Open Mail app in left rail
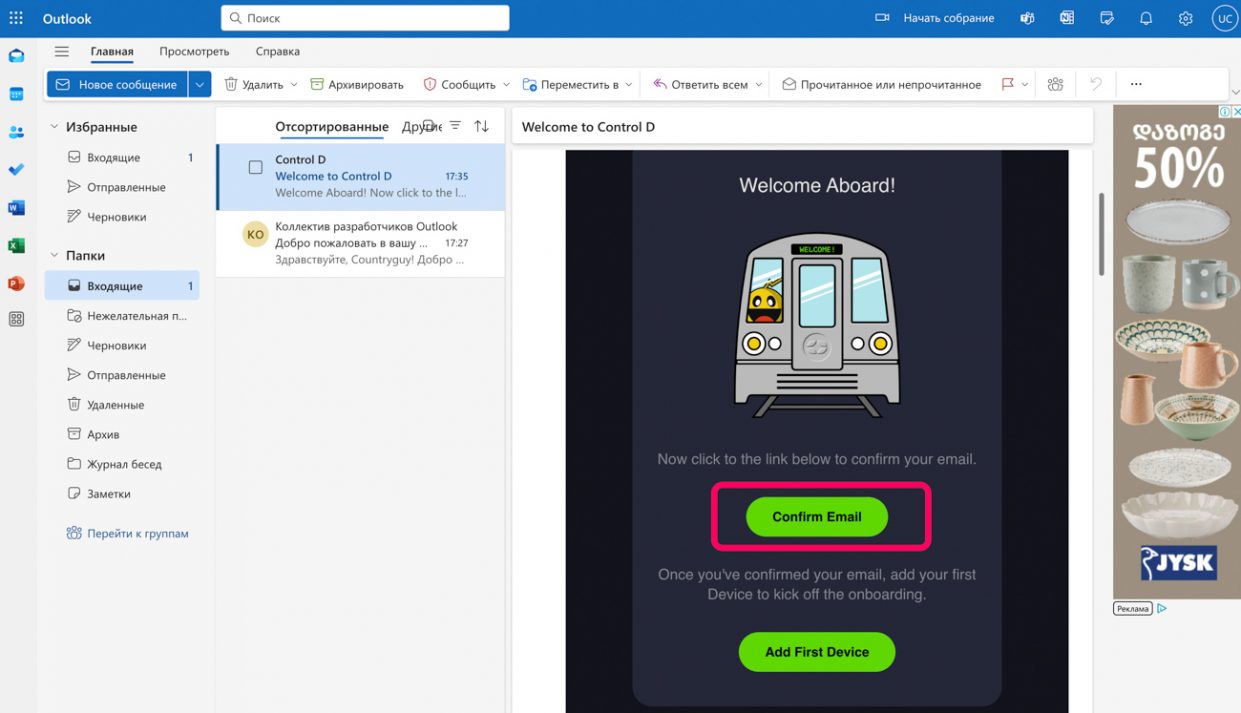 coord(16,56)
